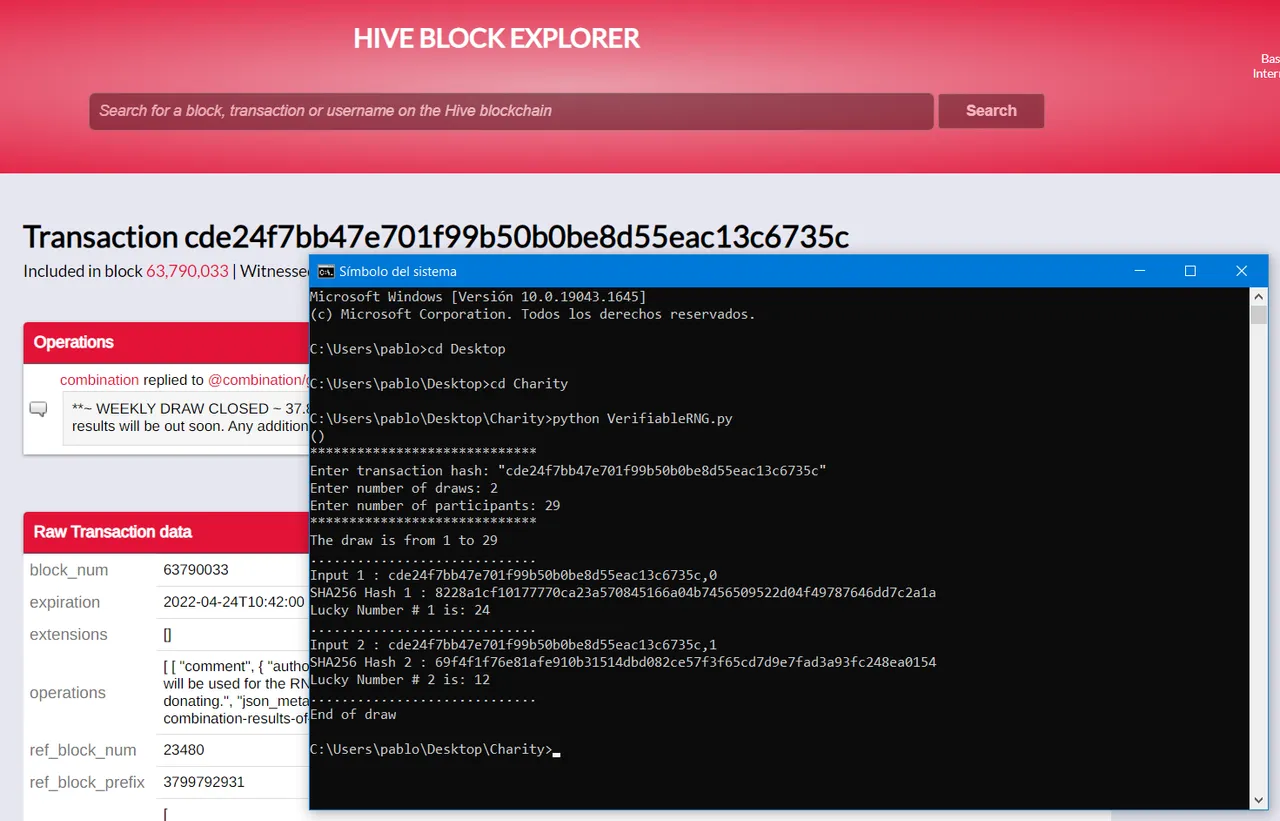Close the Símbolo del sistema window
Image resolution: width=1280 pixels, height=821 pixels.
(1241, 271)
